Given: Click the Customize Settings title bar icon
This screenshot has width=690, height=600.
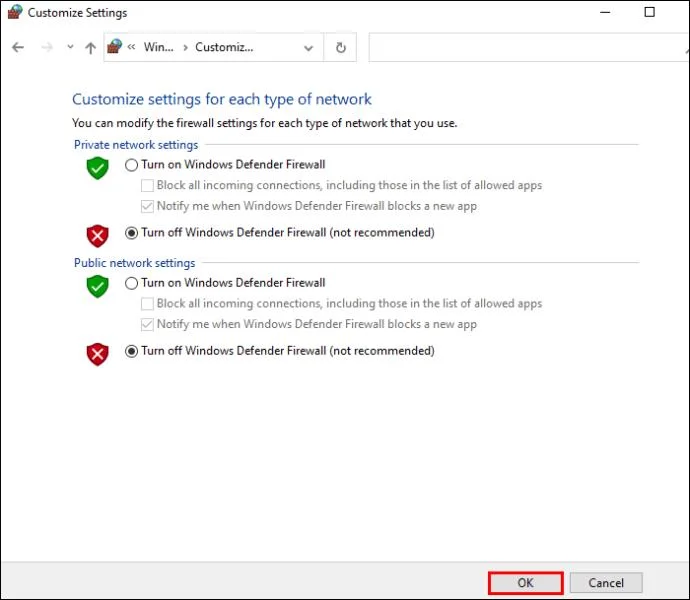Looking at the screenshot, I should (x=15, y=12).
